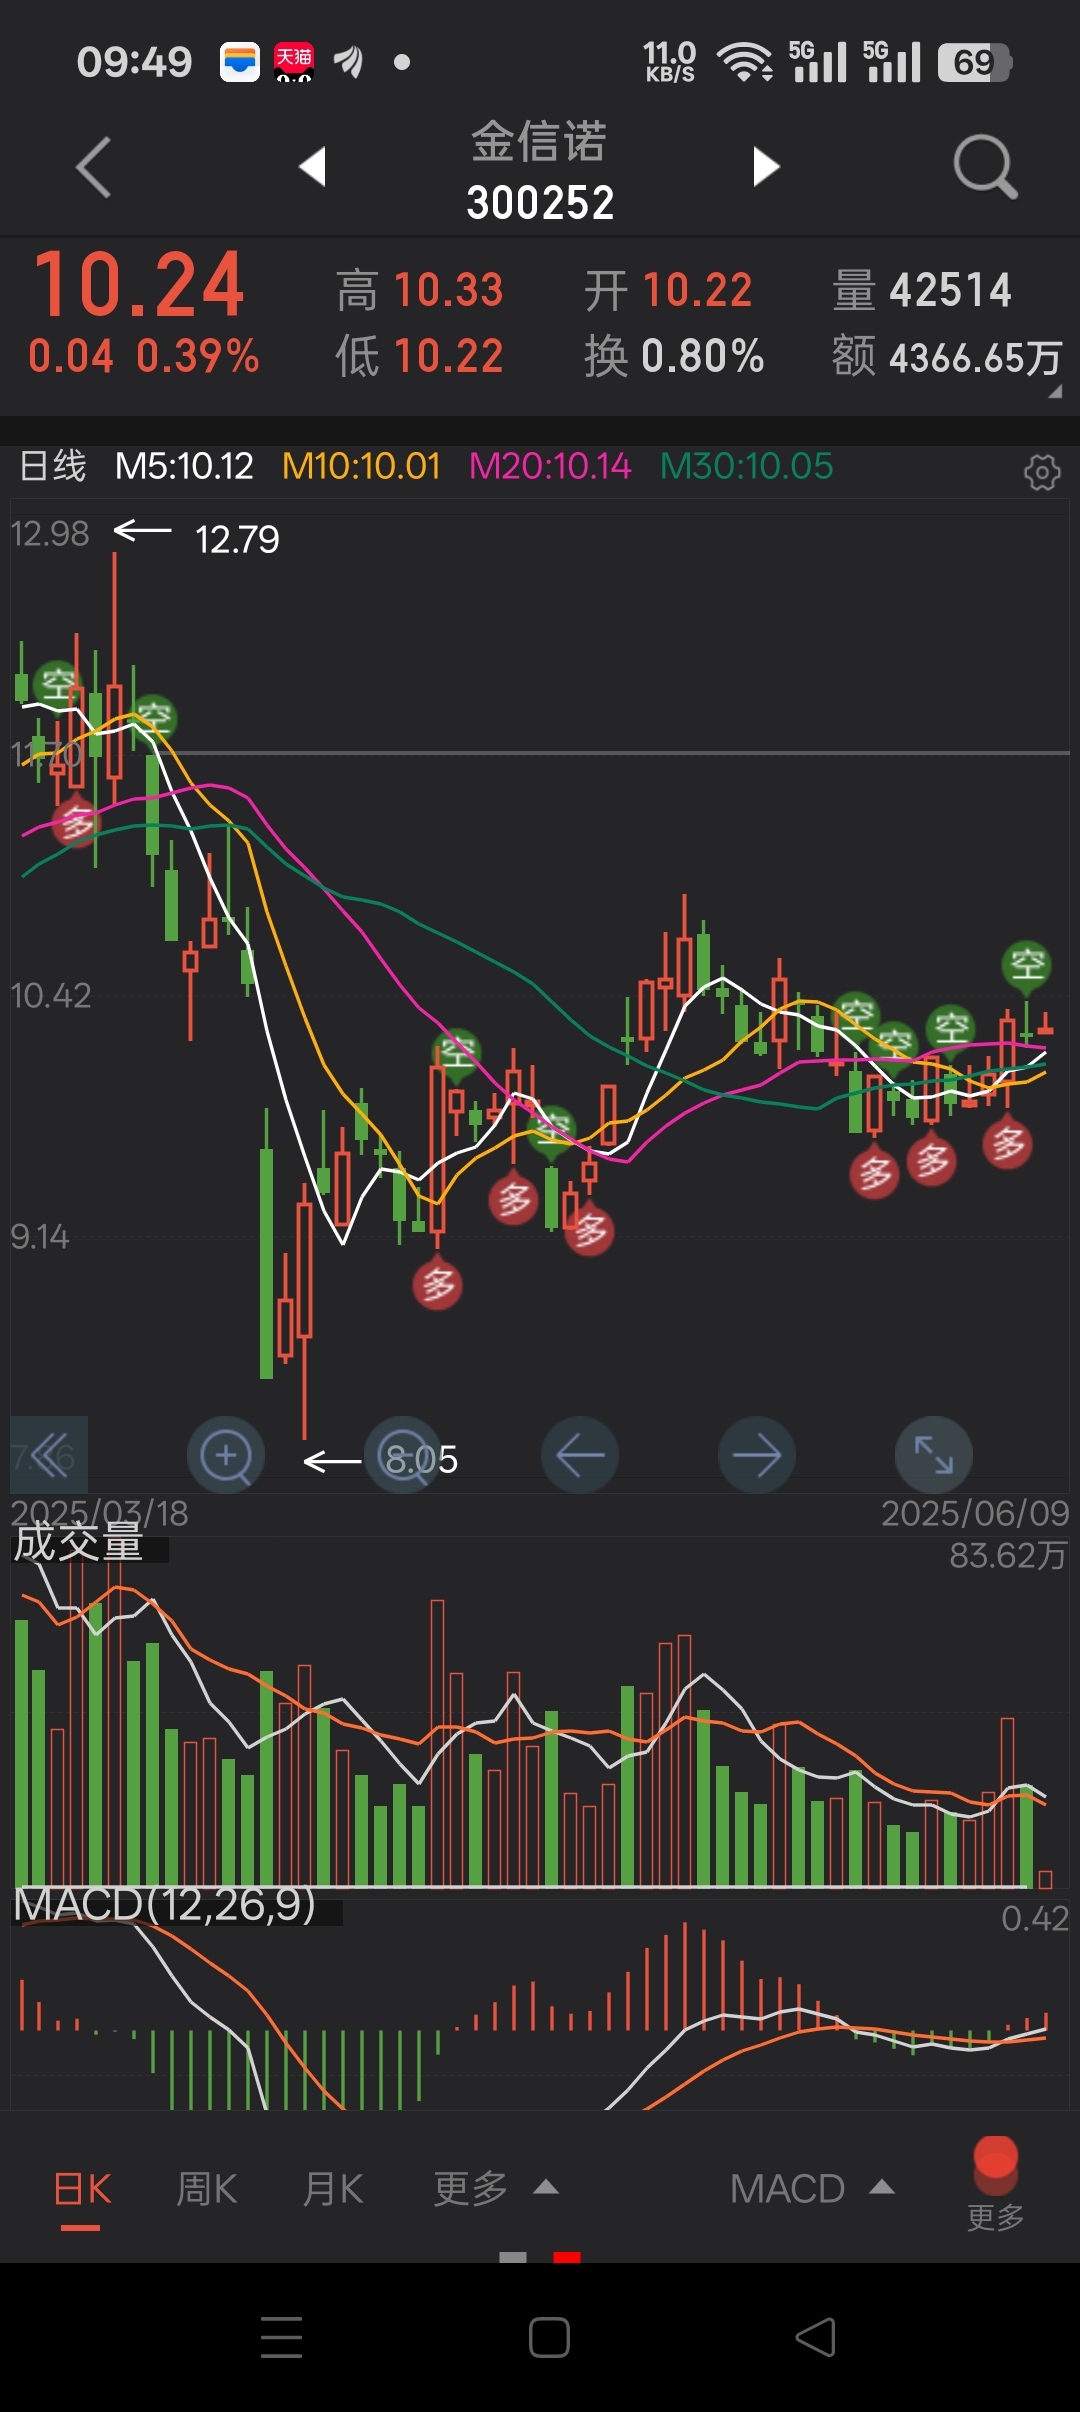
Task: Select the 周K tab
Action: (206, 2189)
